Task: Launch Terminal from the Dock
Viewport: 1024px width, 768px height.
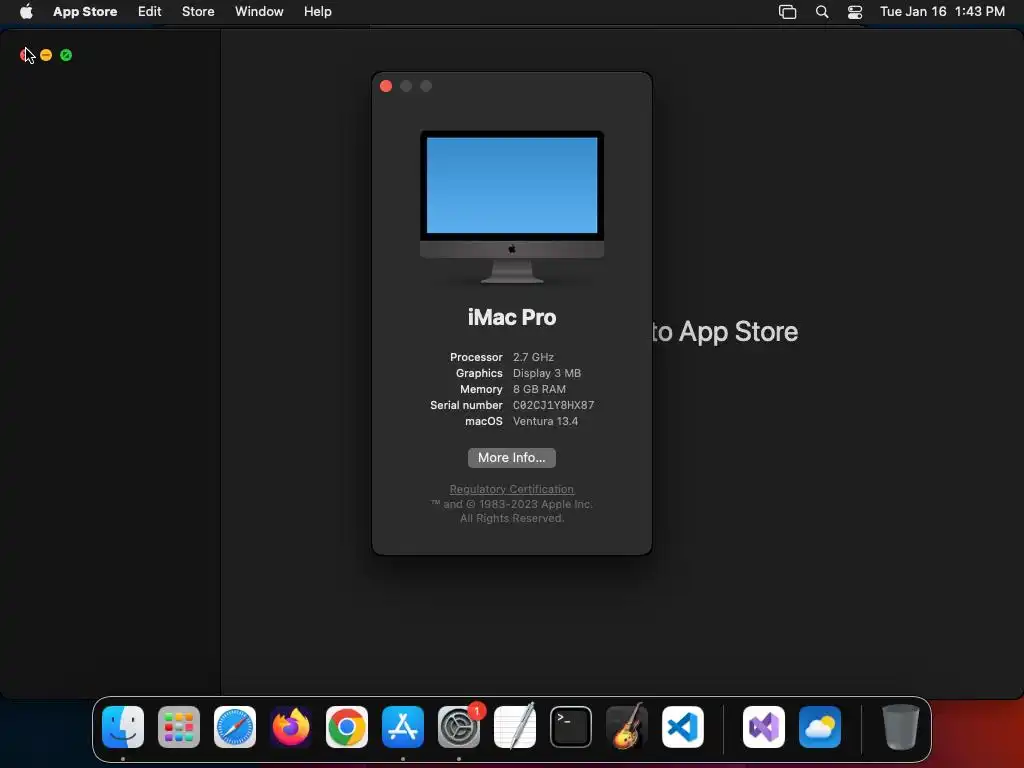Action: click(x=571, y=727)
